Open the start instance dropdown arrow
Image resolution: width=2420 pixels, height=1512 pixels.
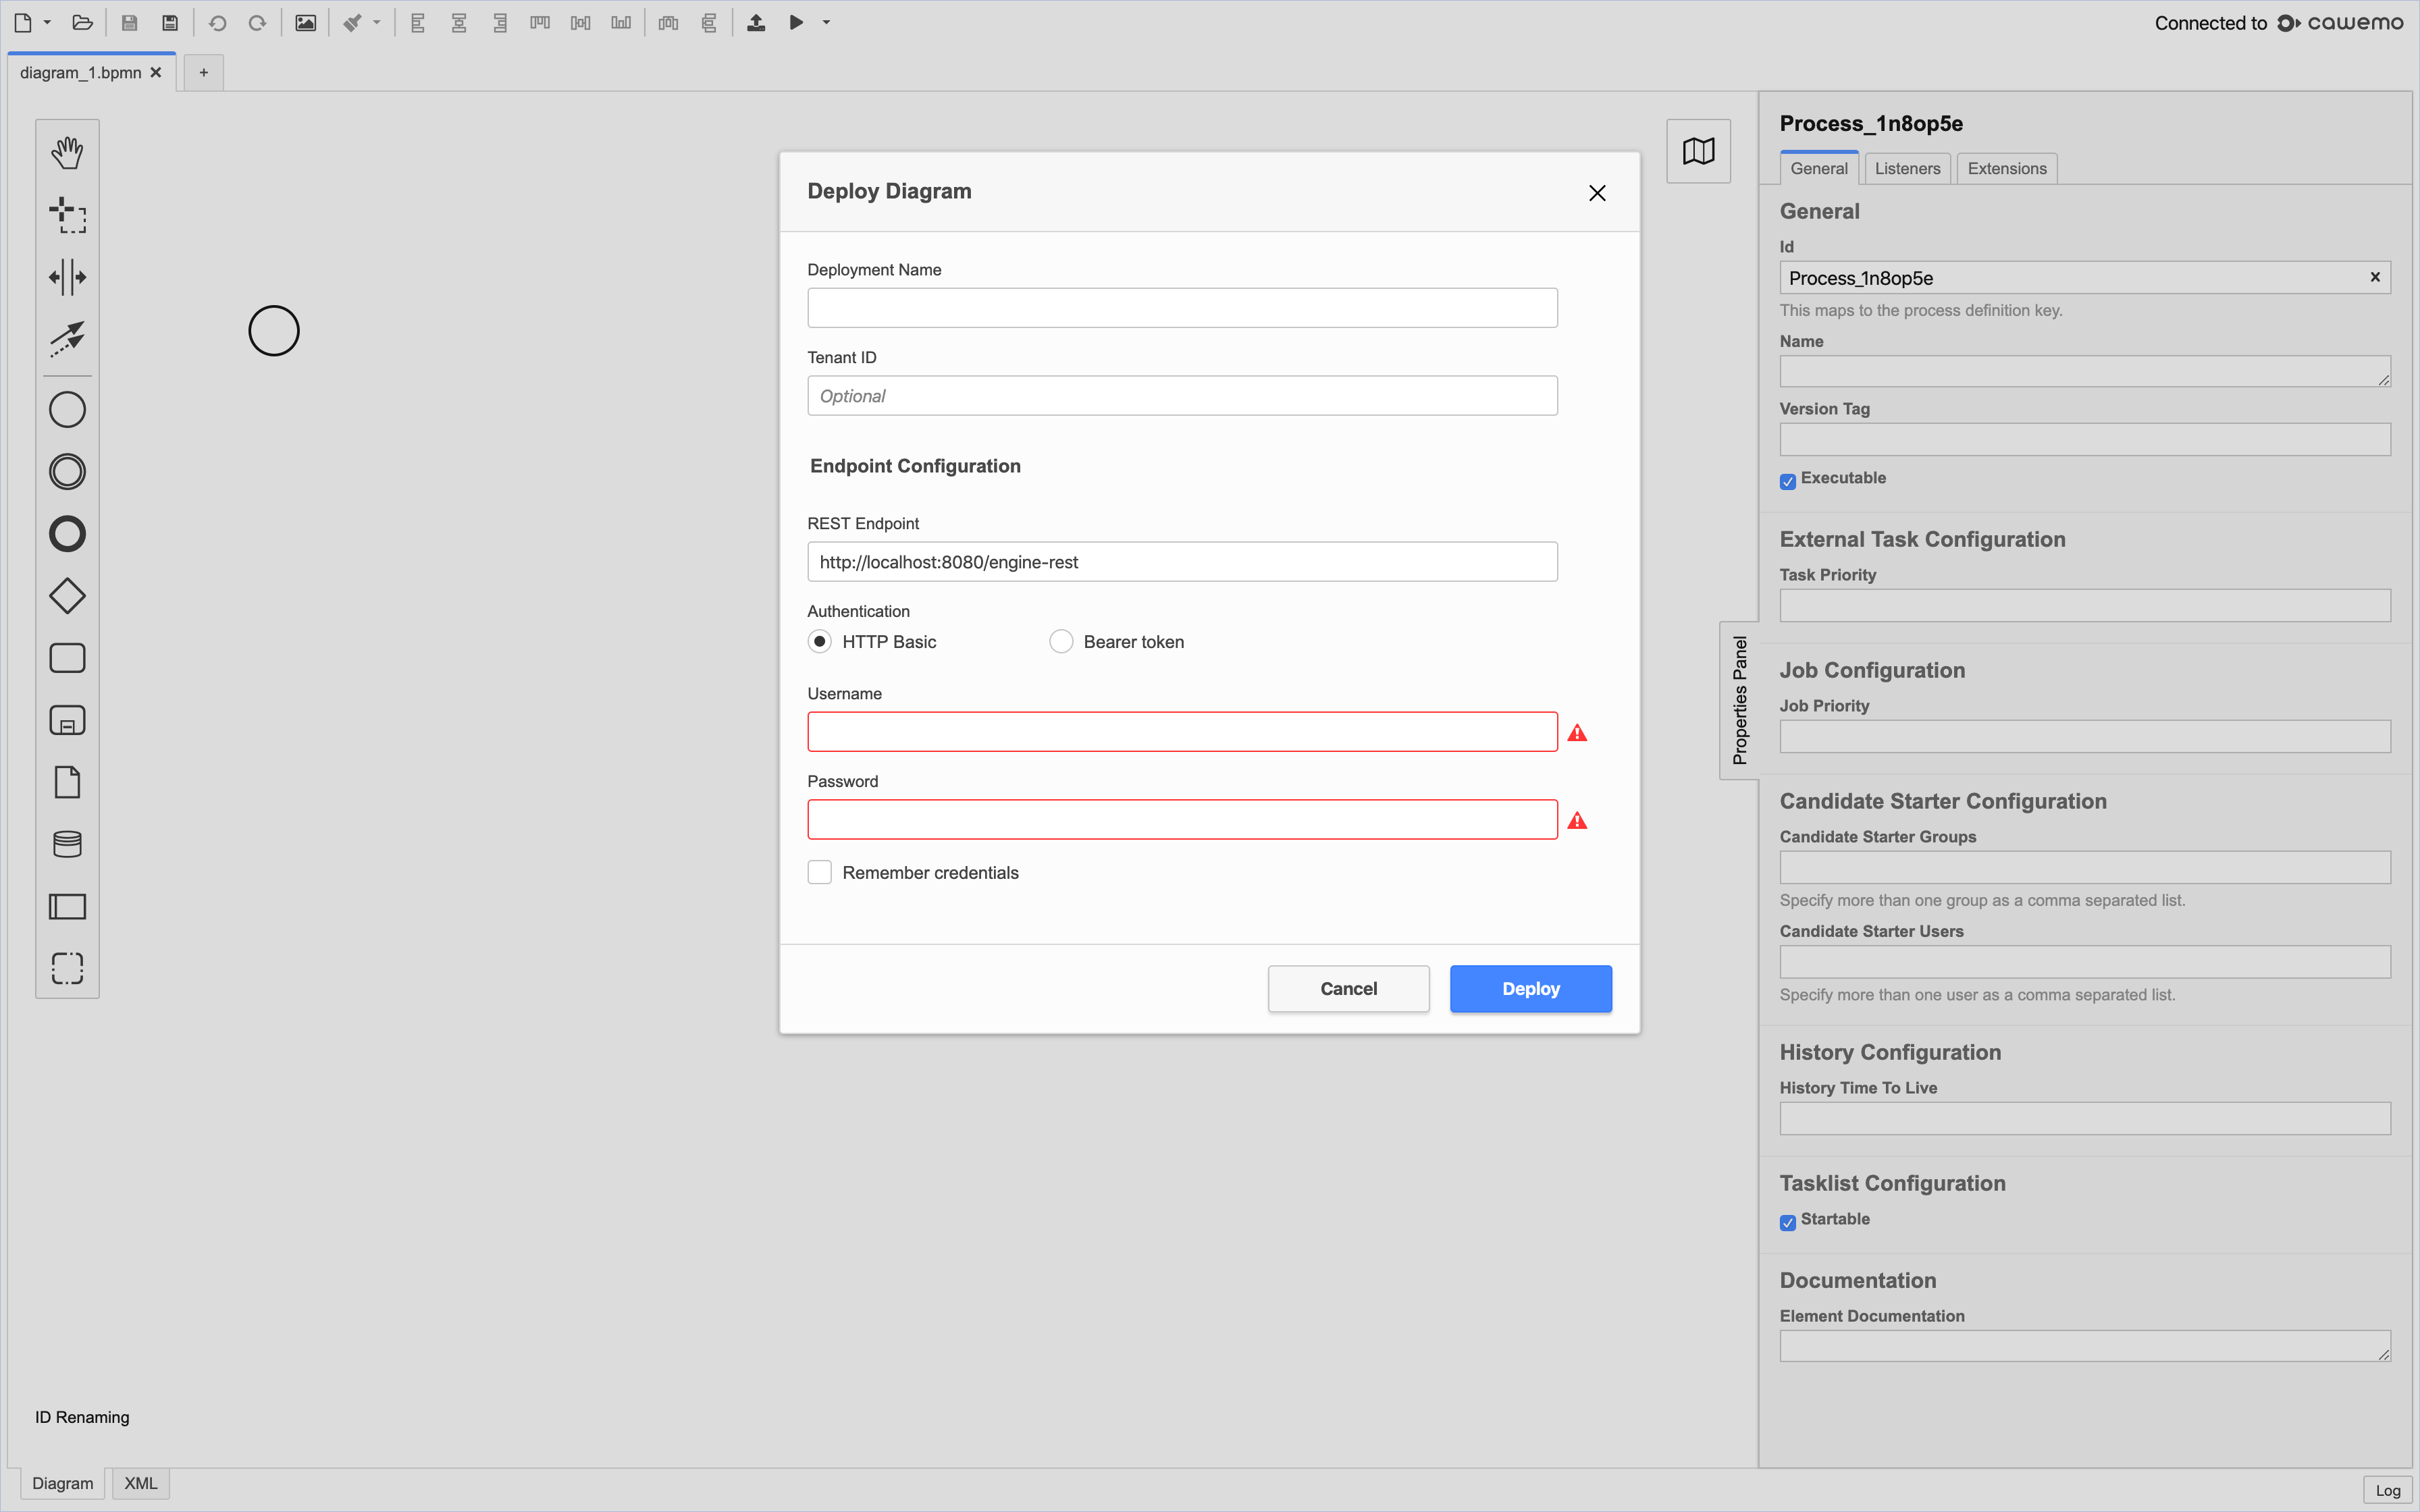[825, 22]
